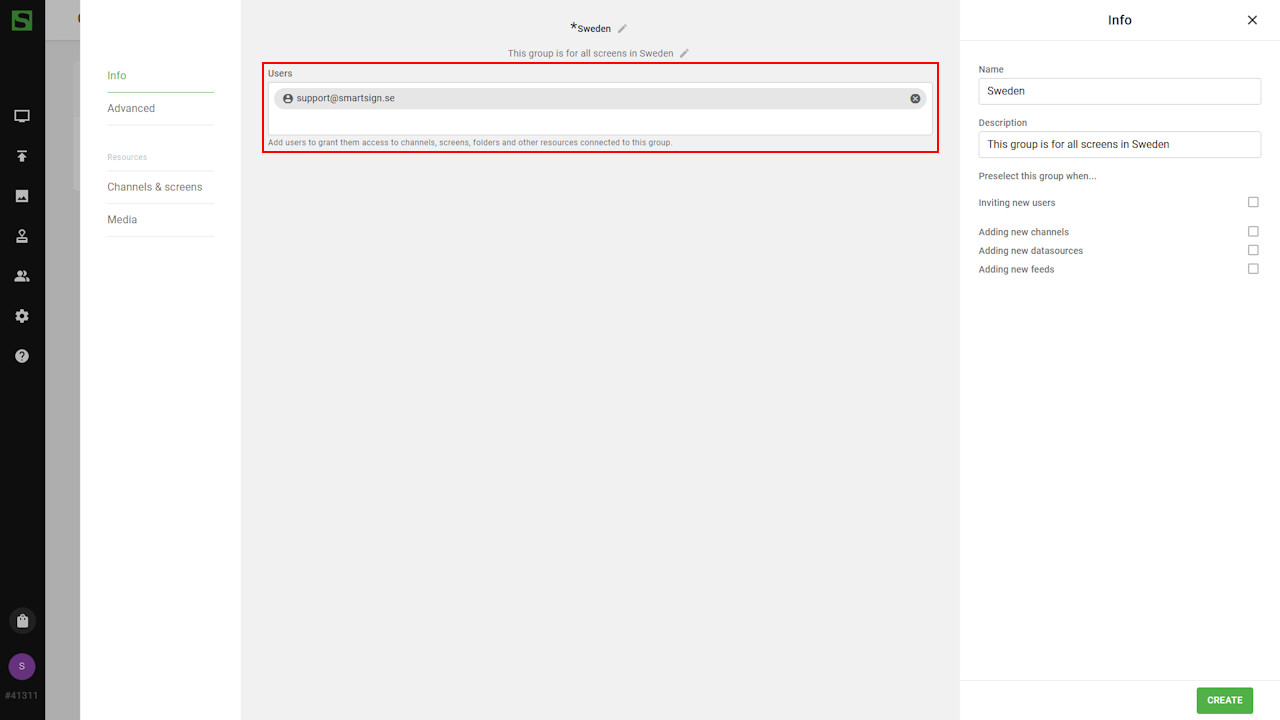This screenshot has width=1280, height=720.
Task: Tick the Adding new datasources checkbox
Action: tap(1253, 250)
